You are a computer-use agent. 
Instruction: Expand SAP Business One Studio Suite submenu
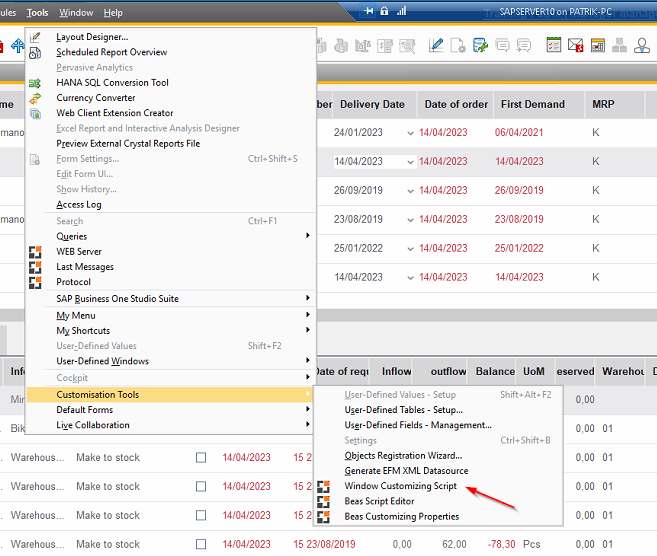pyautogui.click(x=308, y=298)
